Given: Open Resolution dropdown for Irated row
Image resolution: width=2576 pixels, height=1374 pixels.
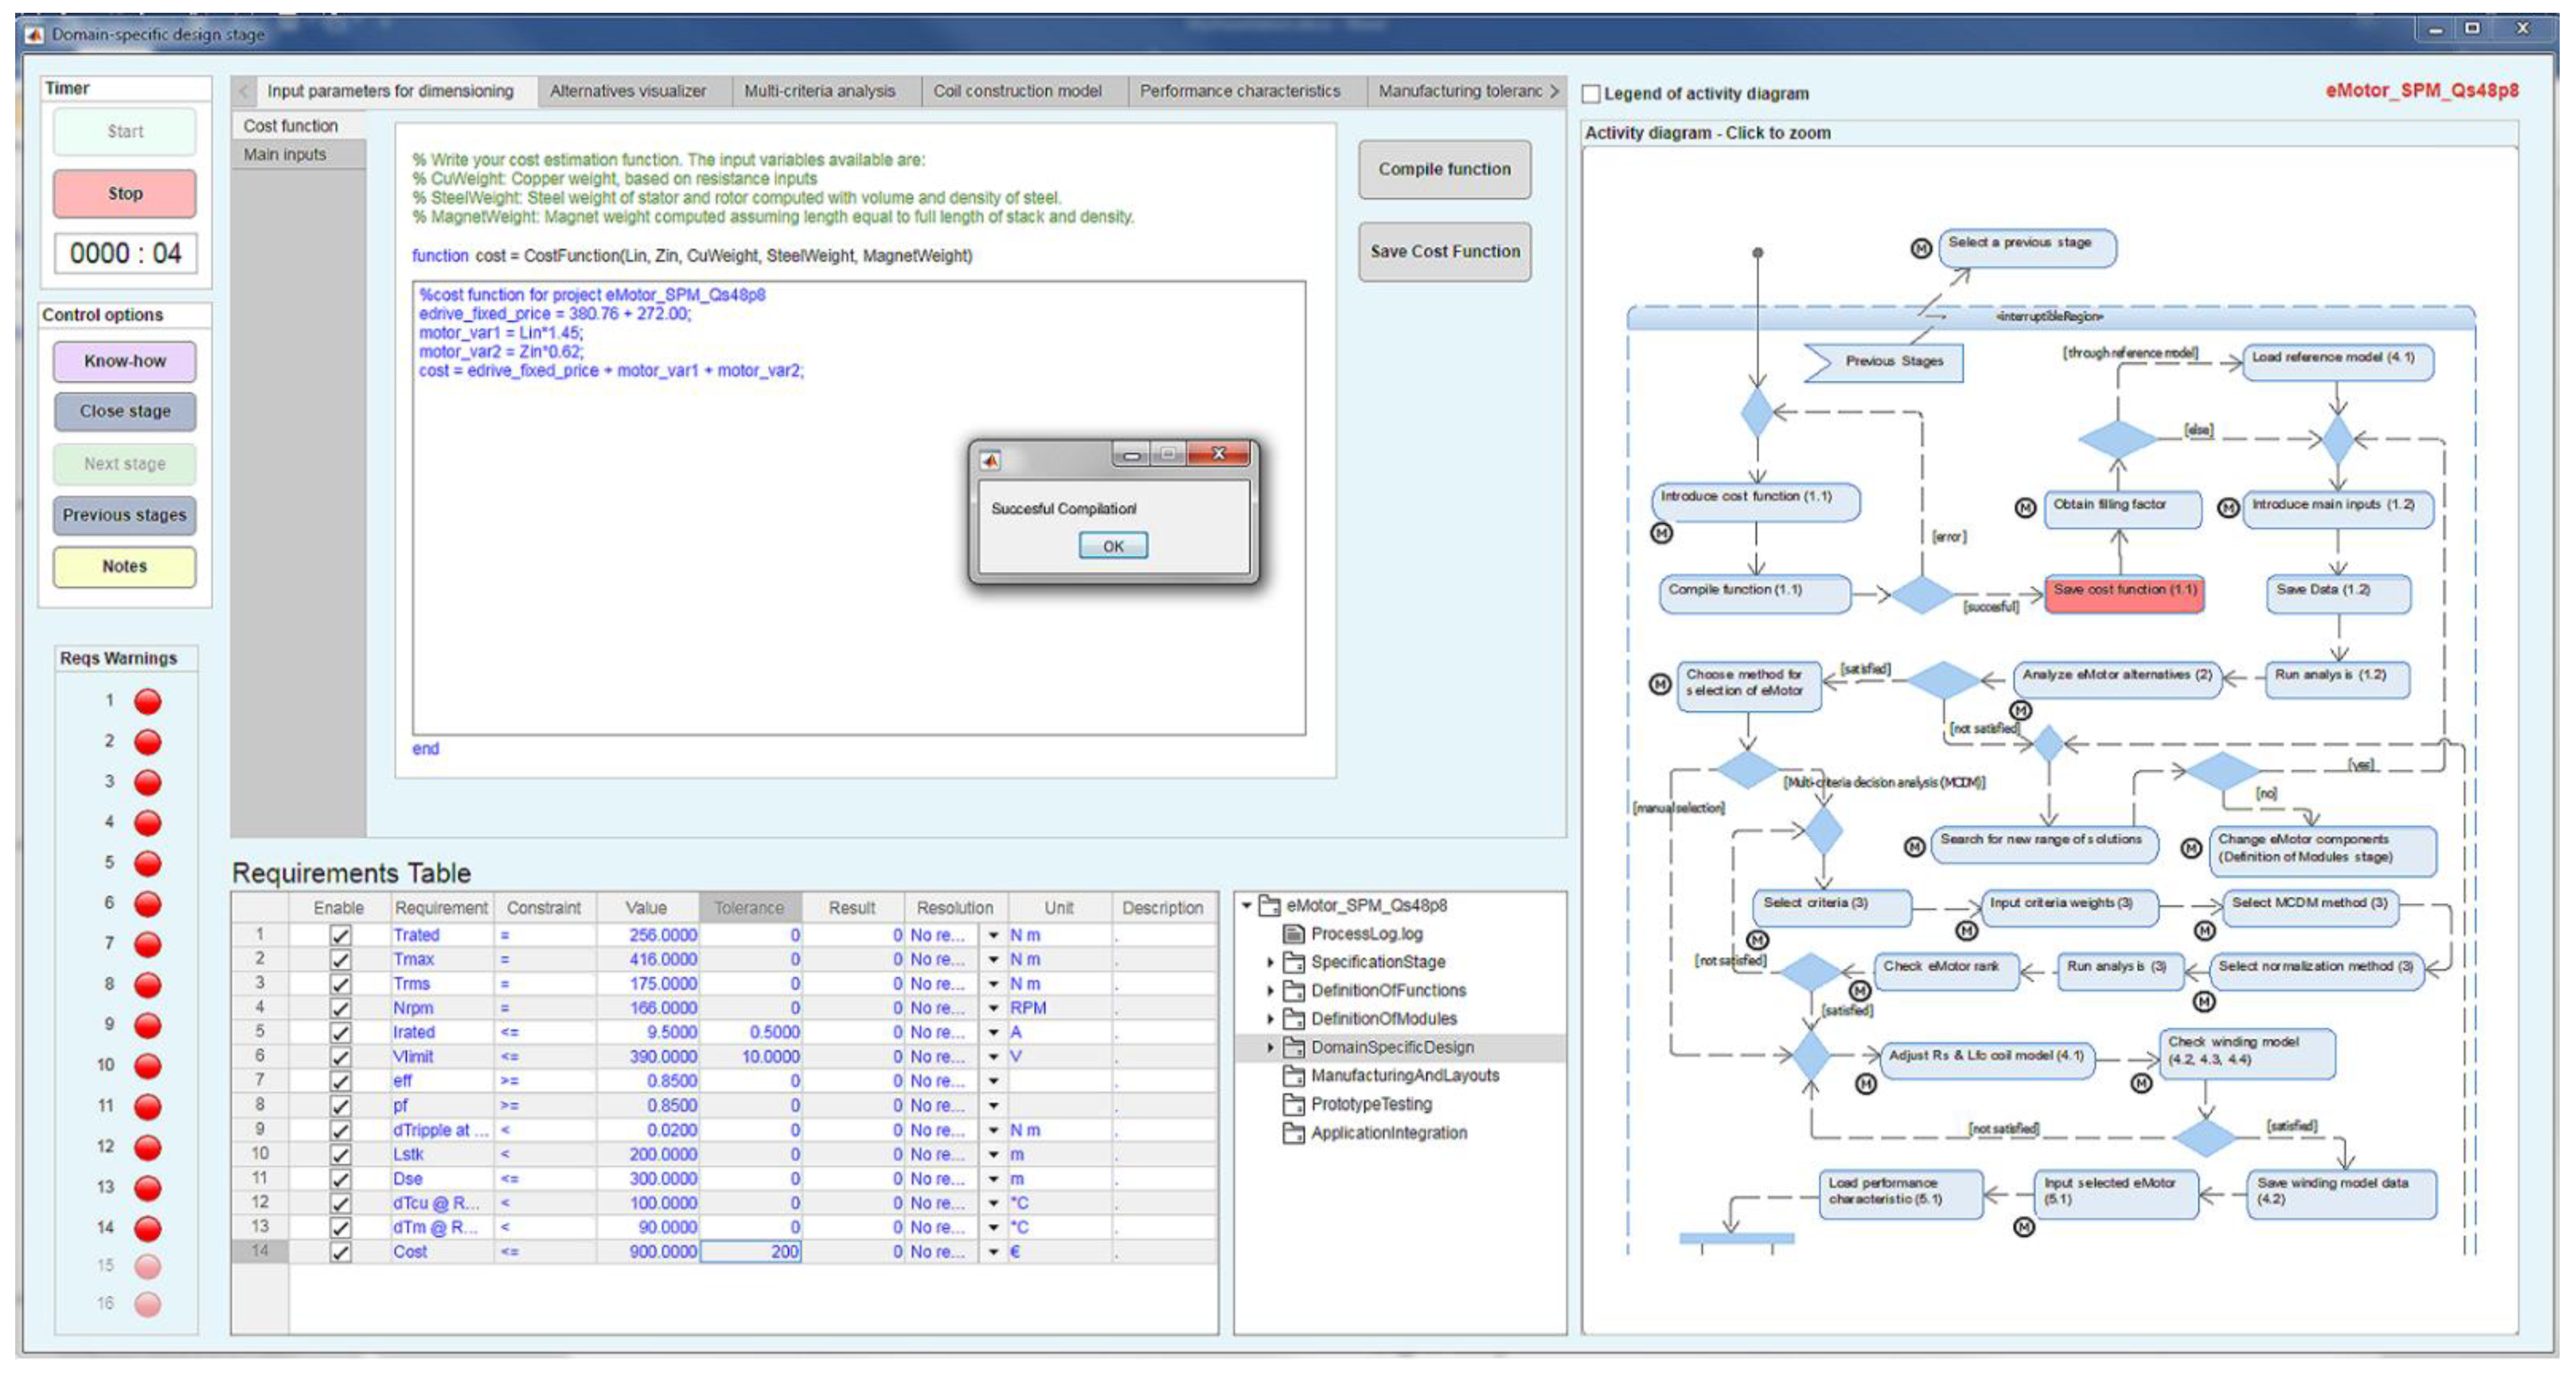Looking at the screenshot, I should coord(993,1032).
